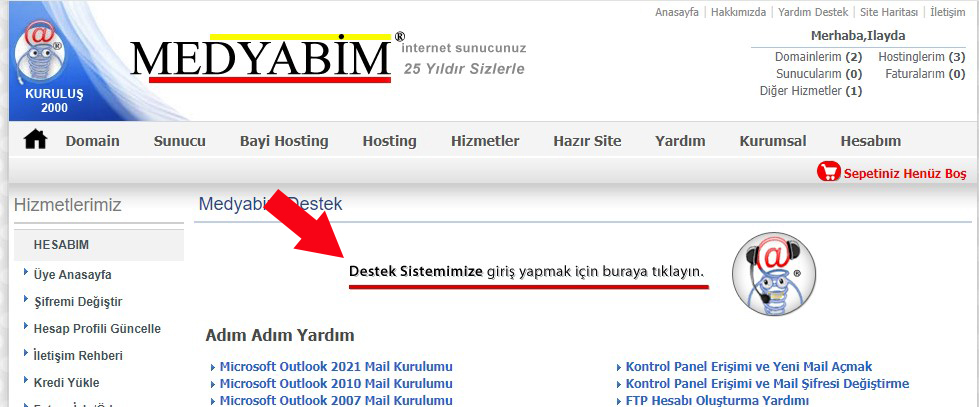Open Hesap Profili Güncelle sidebar link

tap(97, 329)
